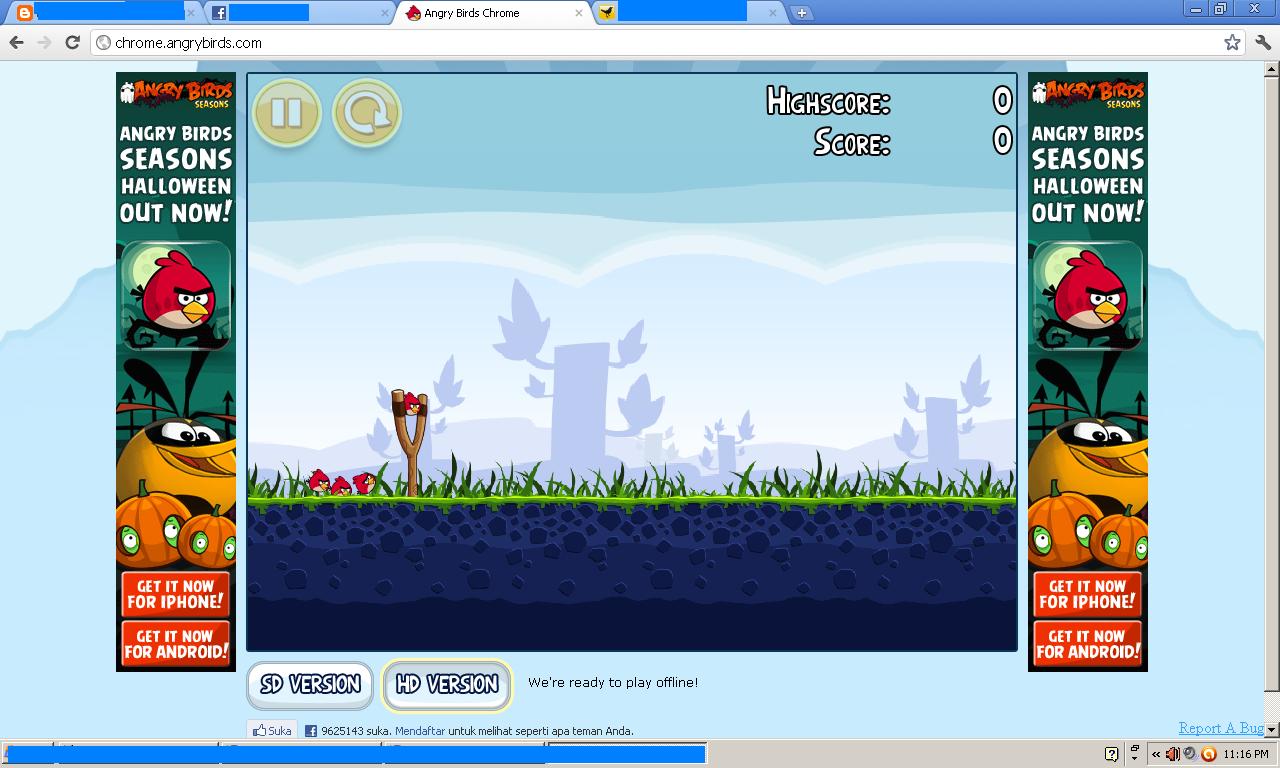Minimize the Chrome window
The image size is (1280, 768).
click(1197, 8)
